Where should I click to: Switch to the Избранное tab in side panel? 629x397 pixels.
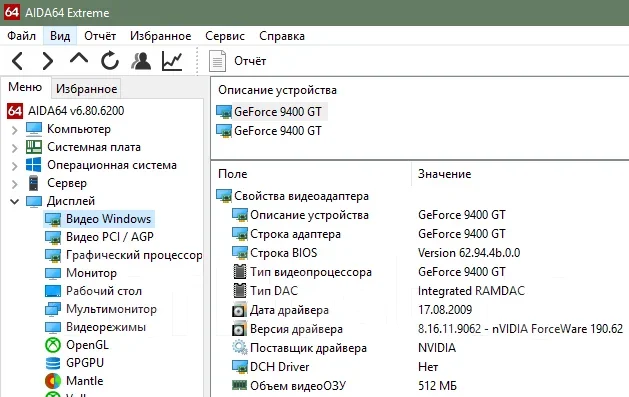coord(86,89)
